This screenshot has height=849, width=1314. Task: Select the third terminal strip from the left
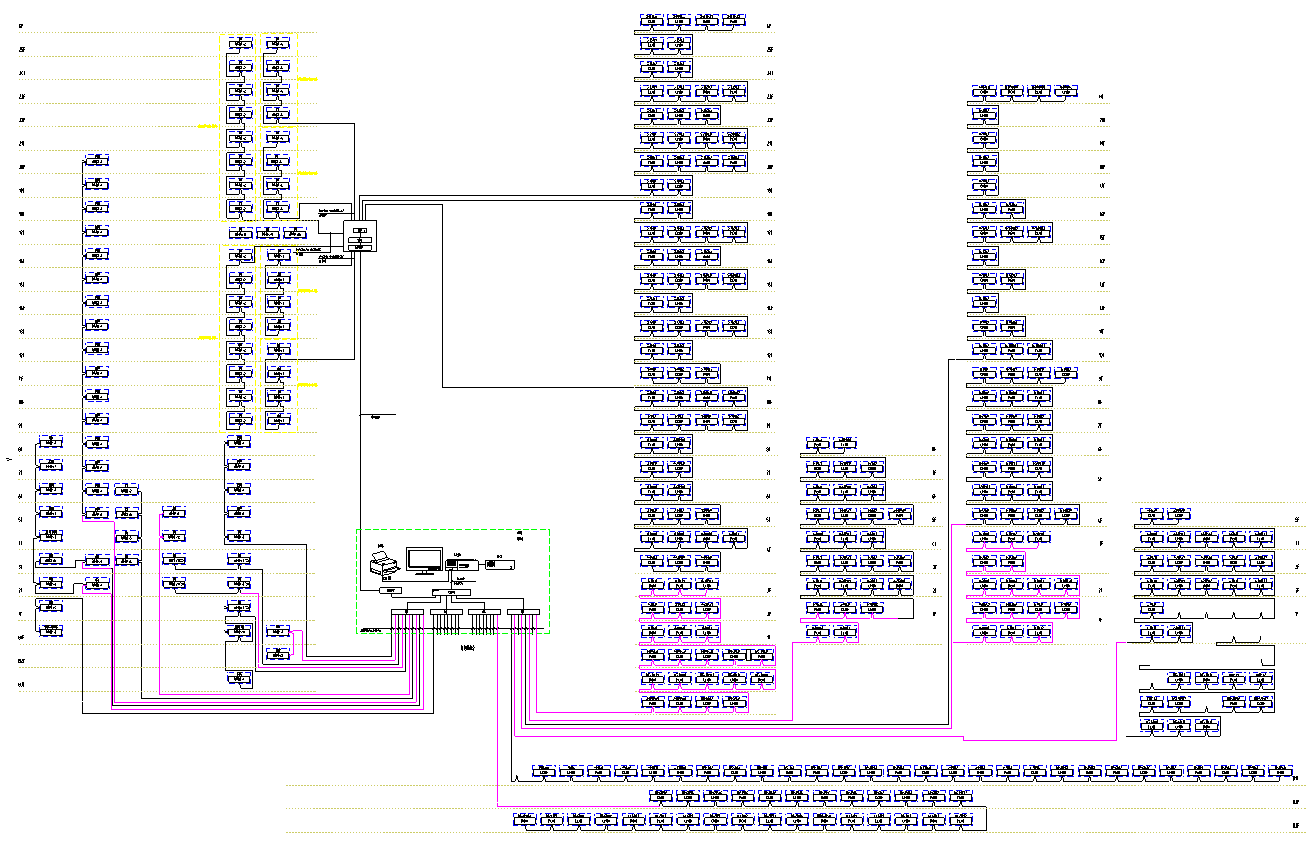pos(484,612)
